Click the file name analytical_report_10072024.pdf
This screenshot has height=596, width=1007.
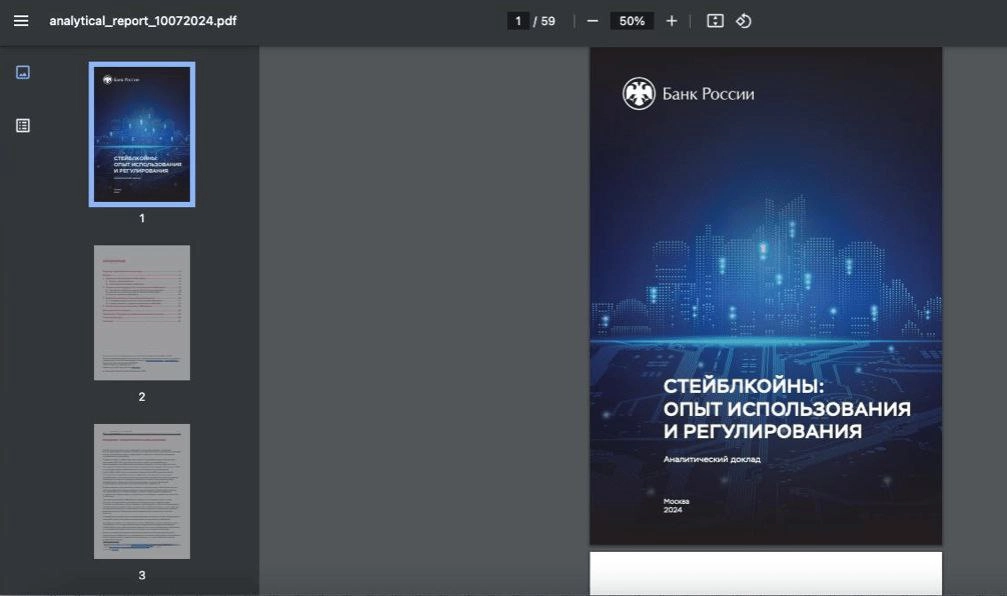[143, 21]
